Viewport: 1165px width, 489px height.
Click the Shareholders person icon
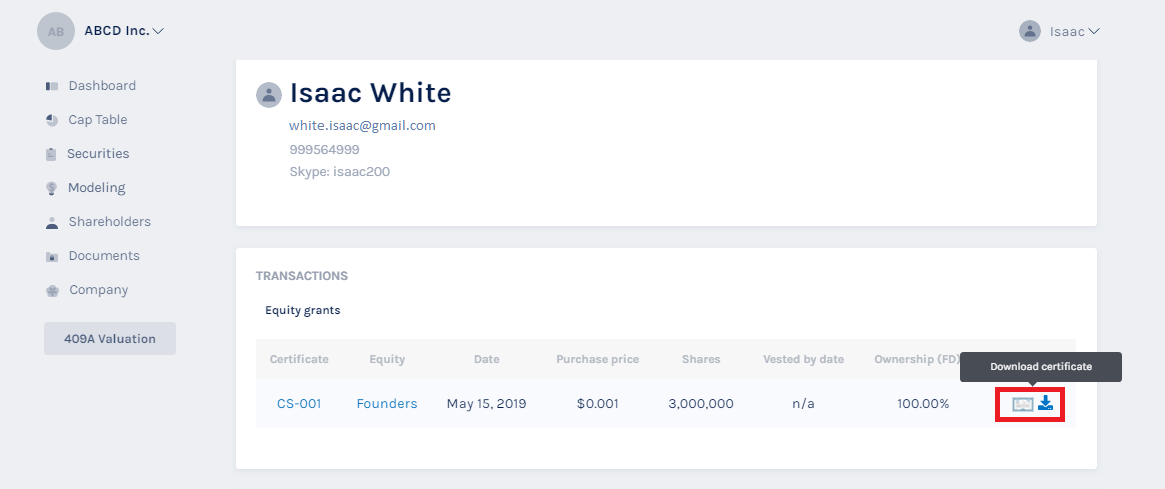pos(52,222)
